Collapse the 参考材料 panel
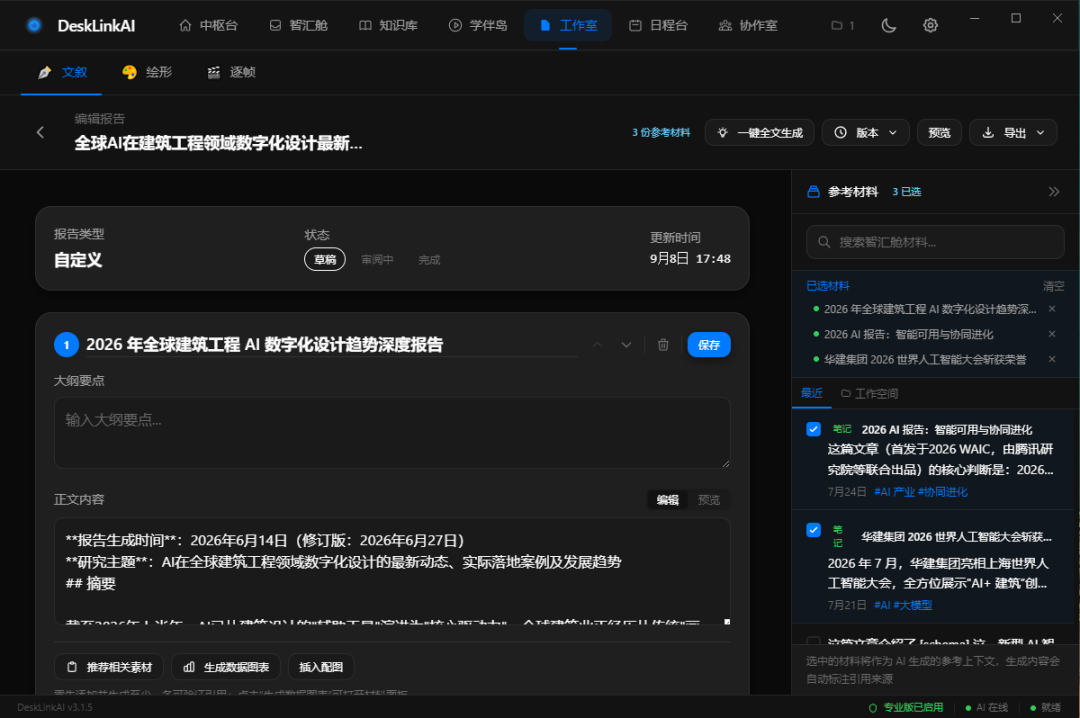This screenshot has height=718, width=1080. coord(1054,192)
